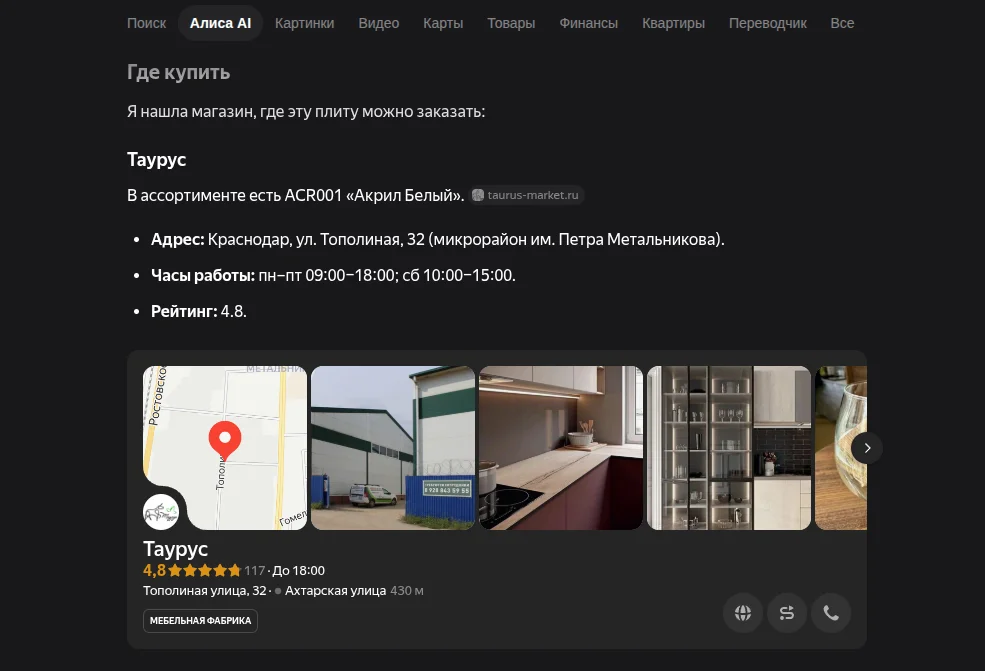
Task: Open the map thumbnail with the red pin
Action: point(226,448)
